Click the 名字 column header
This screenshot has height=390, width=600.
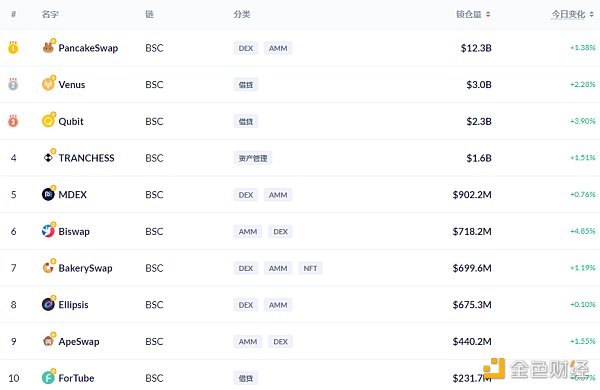(50, 14)
